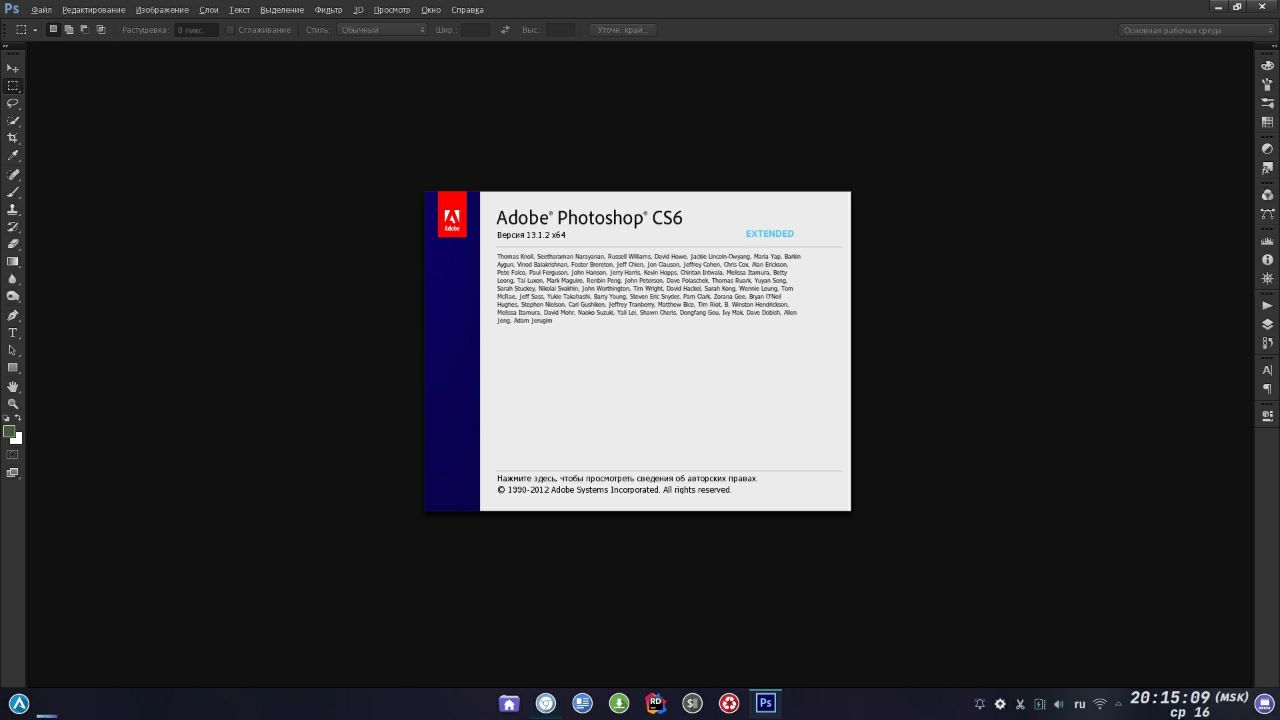Viewport: 1280px width, 720px height.
Task: Open the Основная рабочая среда workspace dropdown
Action: coord(1197,30)
